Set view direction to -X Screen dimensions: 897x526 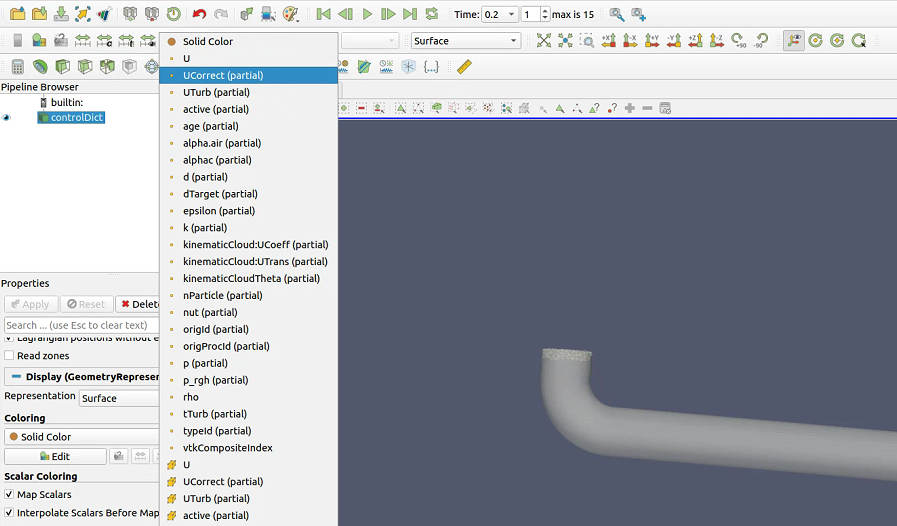point(630,40)
